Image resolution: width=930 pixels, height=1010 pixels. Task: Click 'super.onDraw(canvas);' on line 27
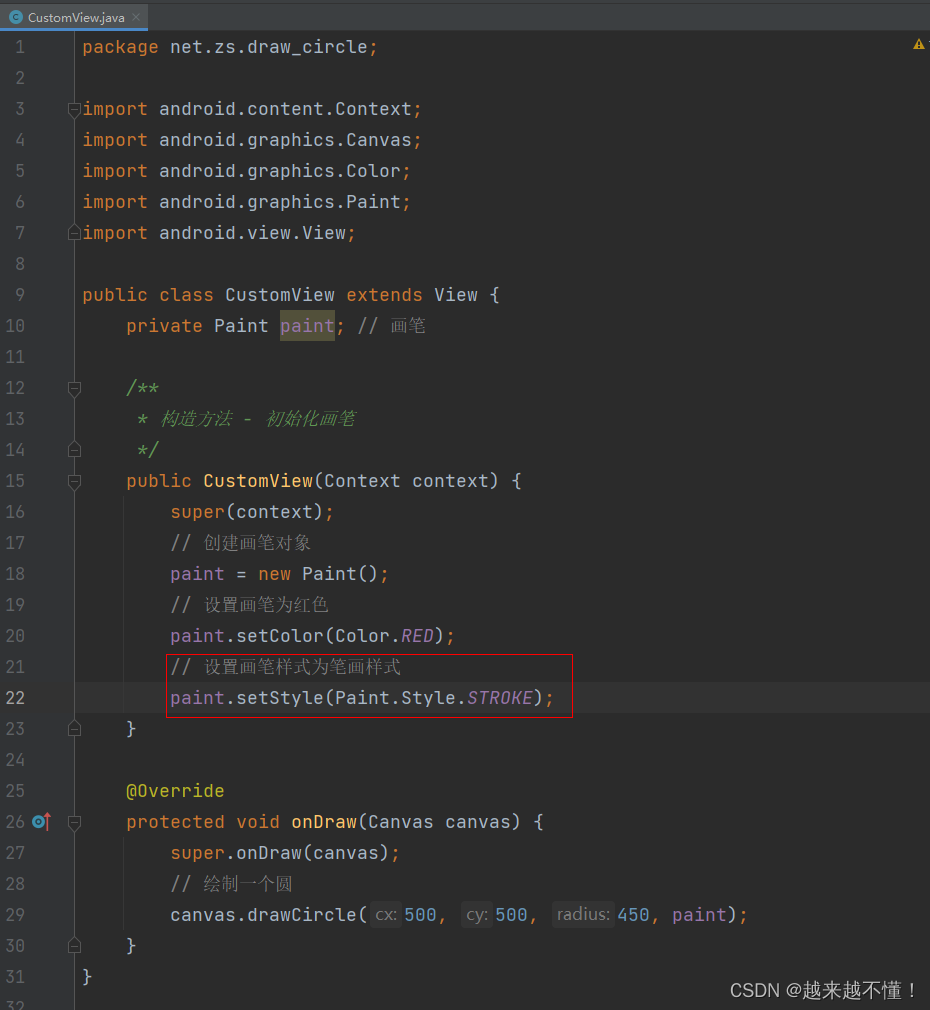click(x=285, y=853)
